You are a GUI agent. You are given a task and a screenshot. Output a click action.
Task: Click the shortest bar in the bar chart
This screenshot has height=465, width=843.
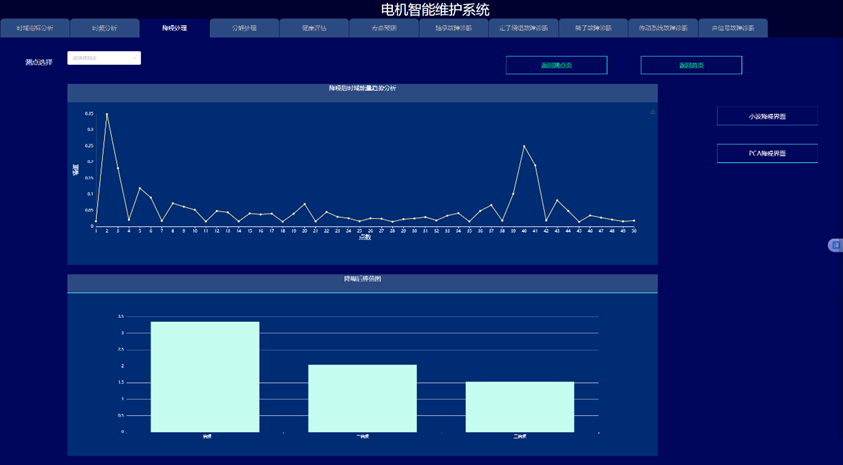tap(520, 406)
